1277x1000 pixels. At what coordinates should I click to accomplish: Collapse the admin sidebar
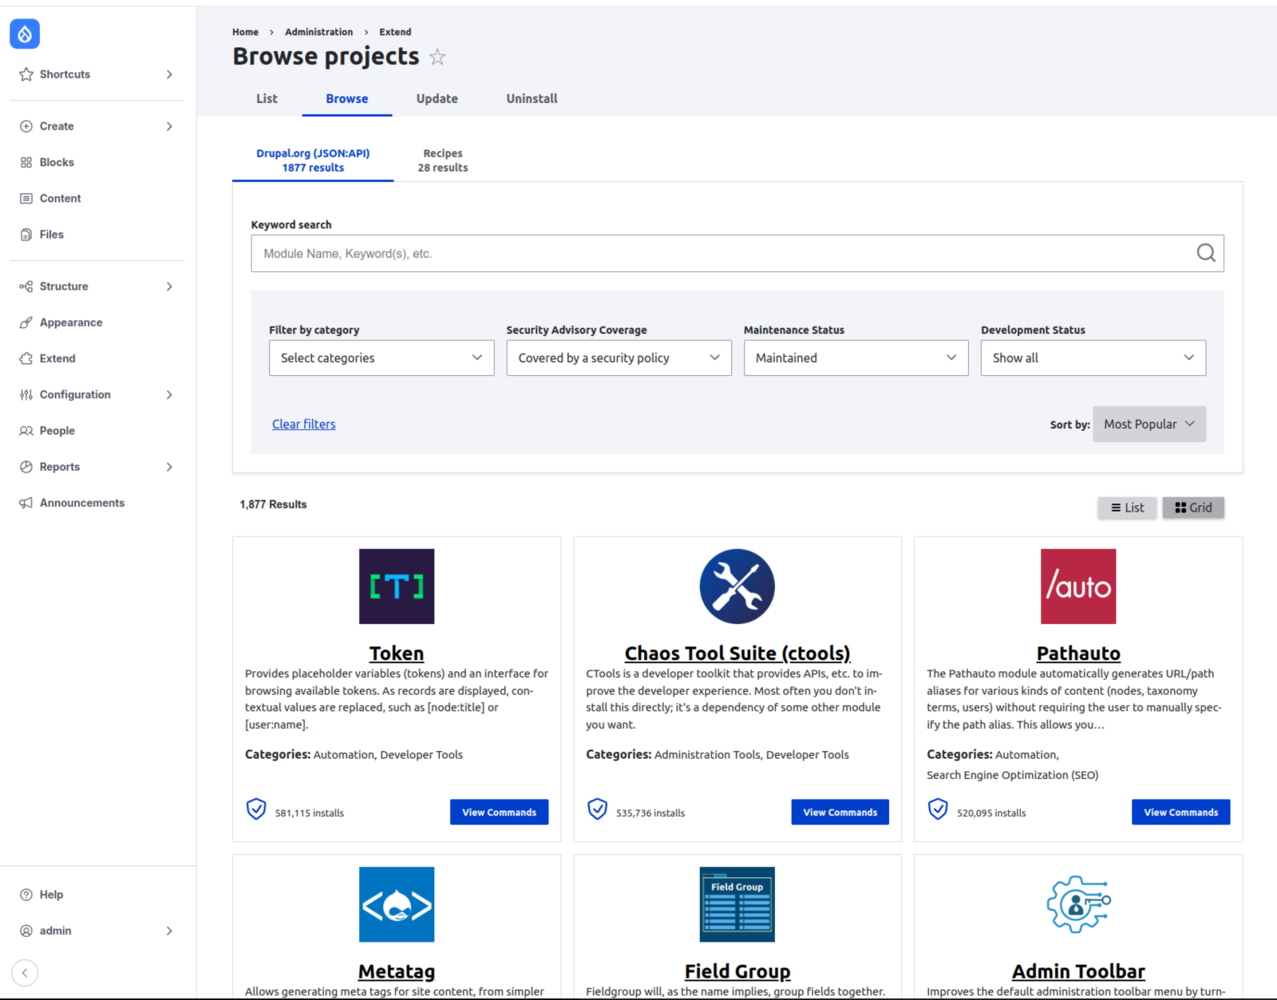pyautogui.click(x=24, y=972)
